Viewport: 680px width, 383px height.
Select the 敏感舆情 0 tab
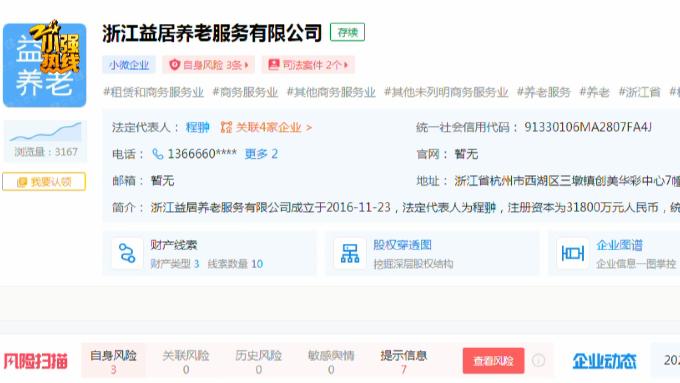tap(331, 361)
